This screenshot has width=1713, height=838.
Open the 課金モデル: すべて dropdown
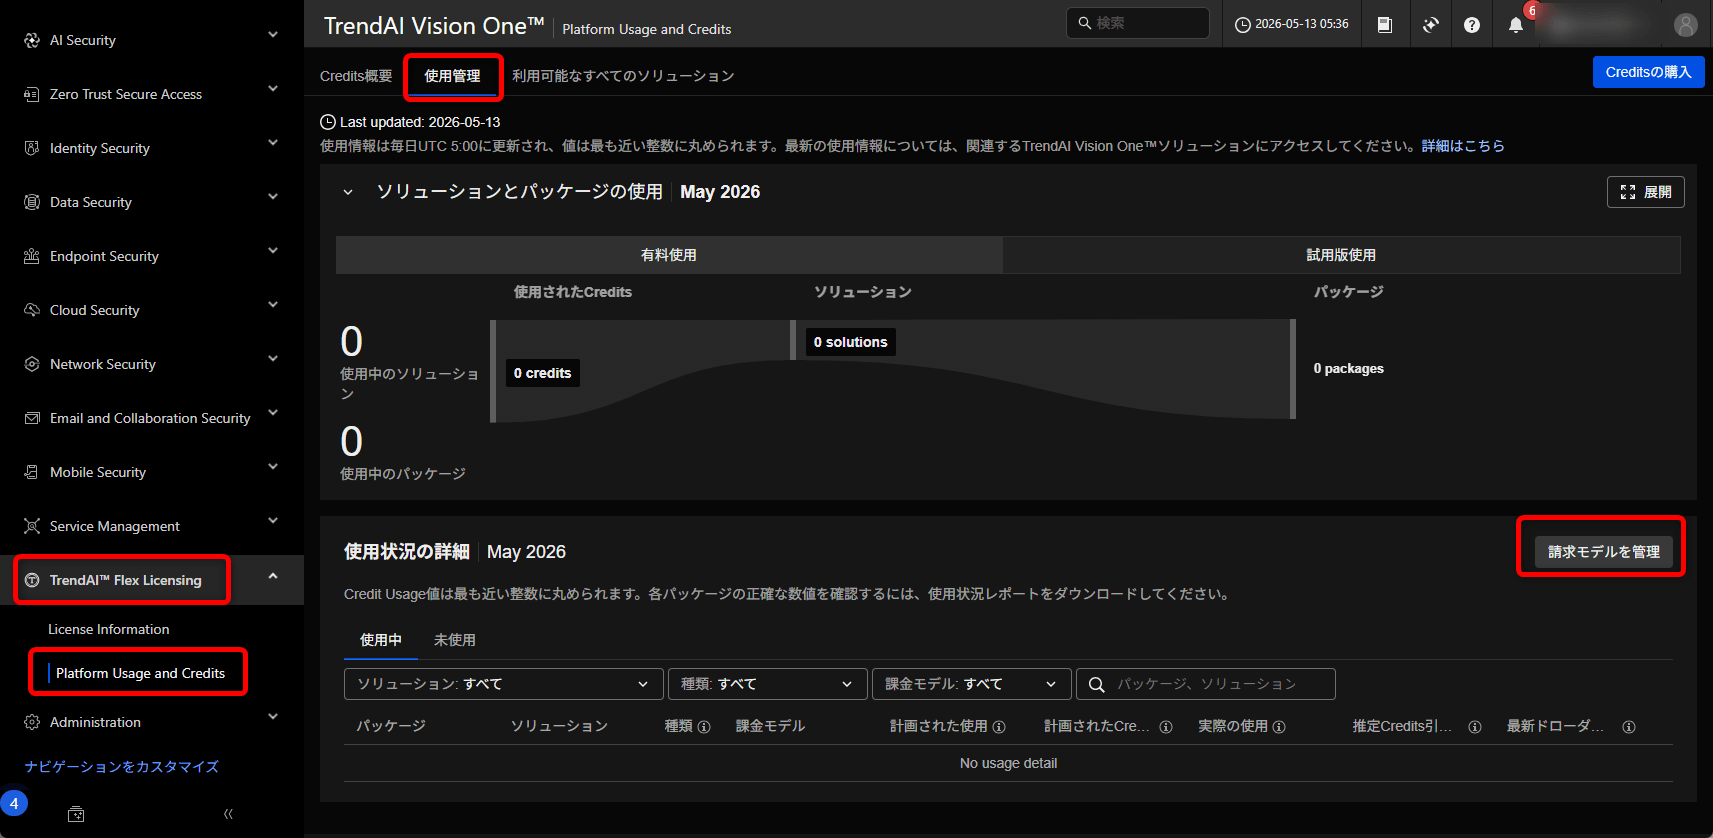pos(971,684)
